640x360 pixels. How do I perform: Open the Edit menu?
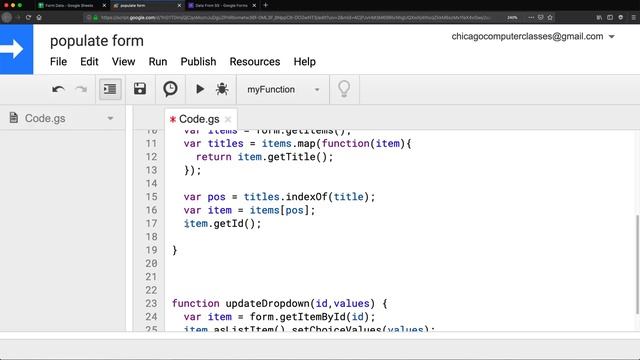point(89,62)
